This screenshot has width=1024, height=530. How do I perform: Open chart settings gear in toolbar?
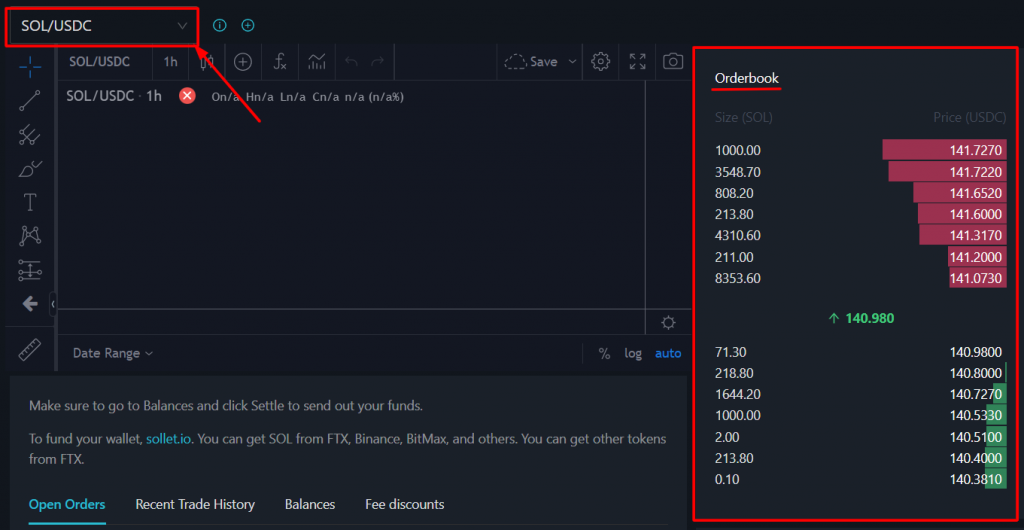click(x=600, y=62)
